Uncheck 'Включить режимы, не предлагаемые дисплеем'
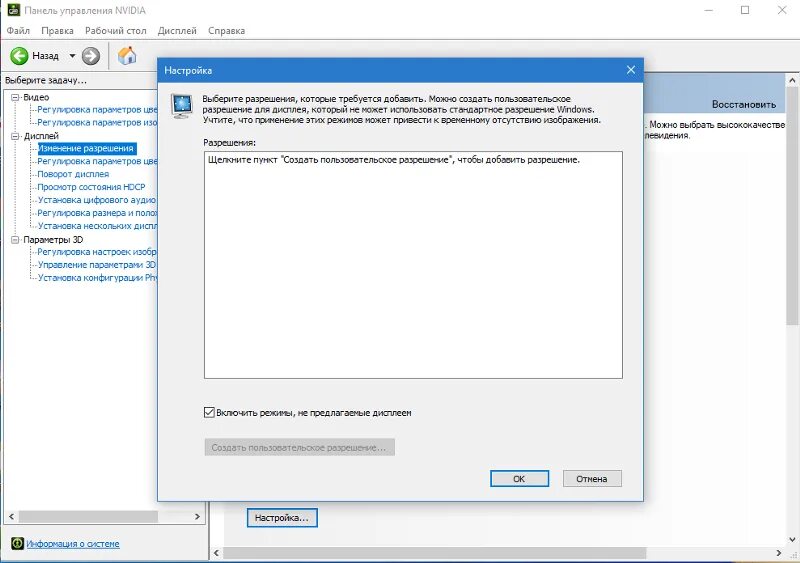Screen dimensions: 800x563 (209, 412)
